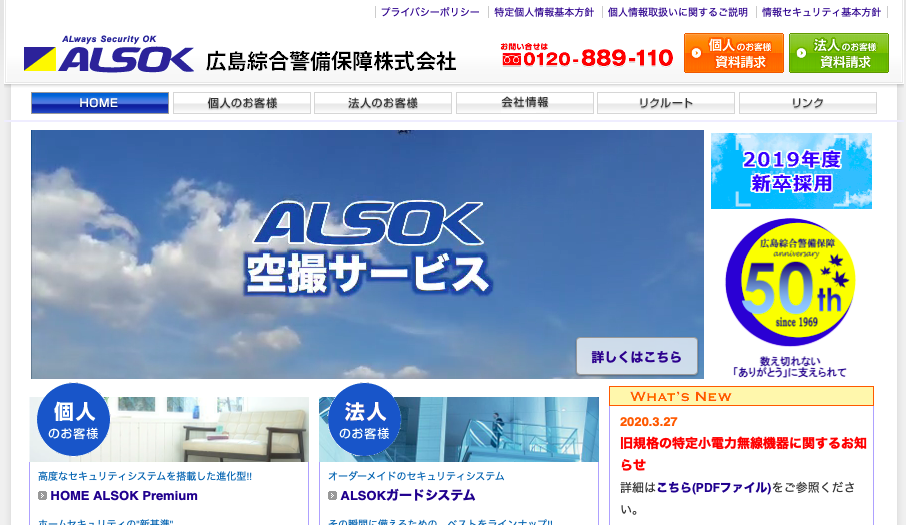Click the ALSOK logo in the header
The image size is (906, 525).
coord(109,54)
